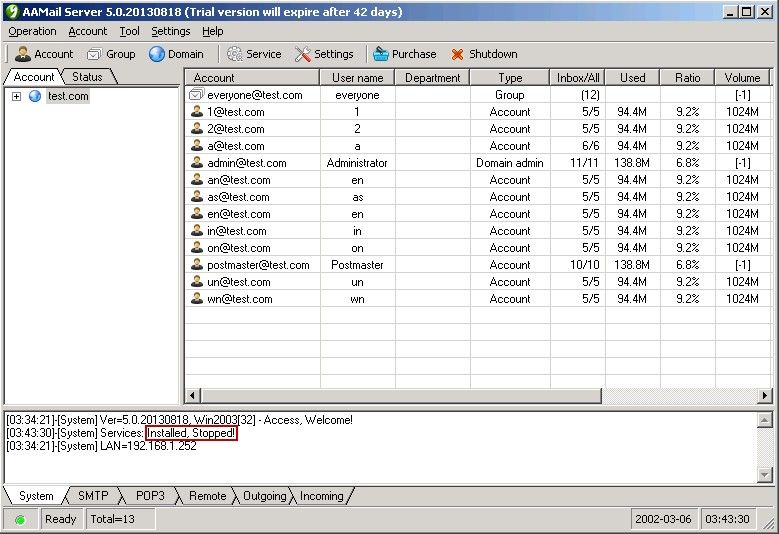Sort by the Volume column header
This screenshot has width=779, height=534.
coord(742,77)
